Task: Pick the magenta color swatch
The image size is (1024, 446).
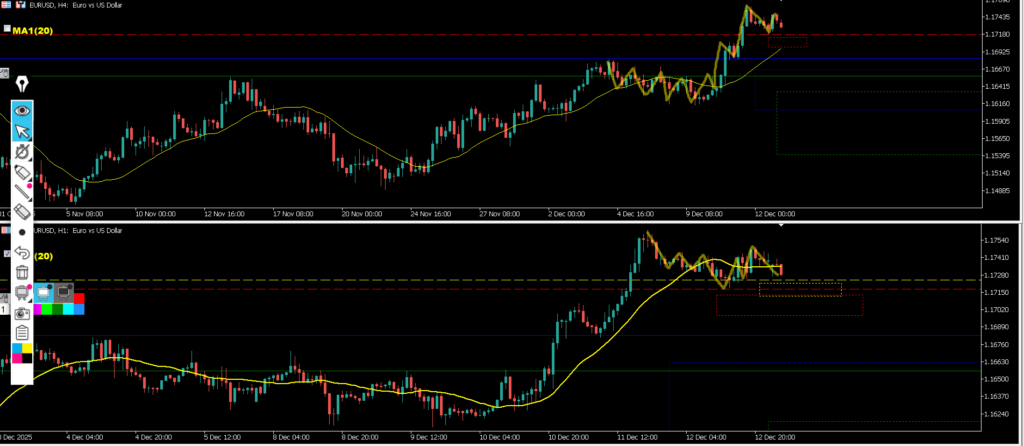Action: 37,310
